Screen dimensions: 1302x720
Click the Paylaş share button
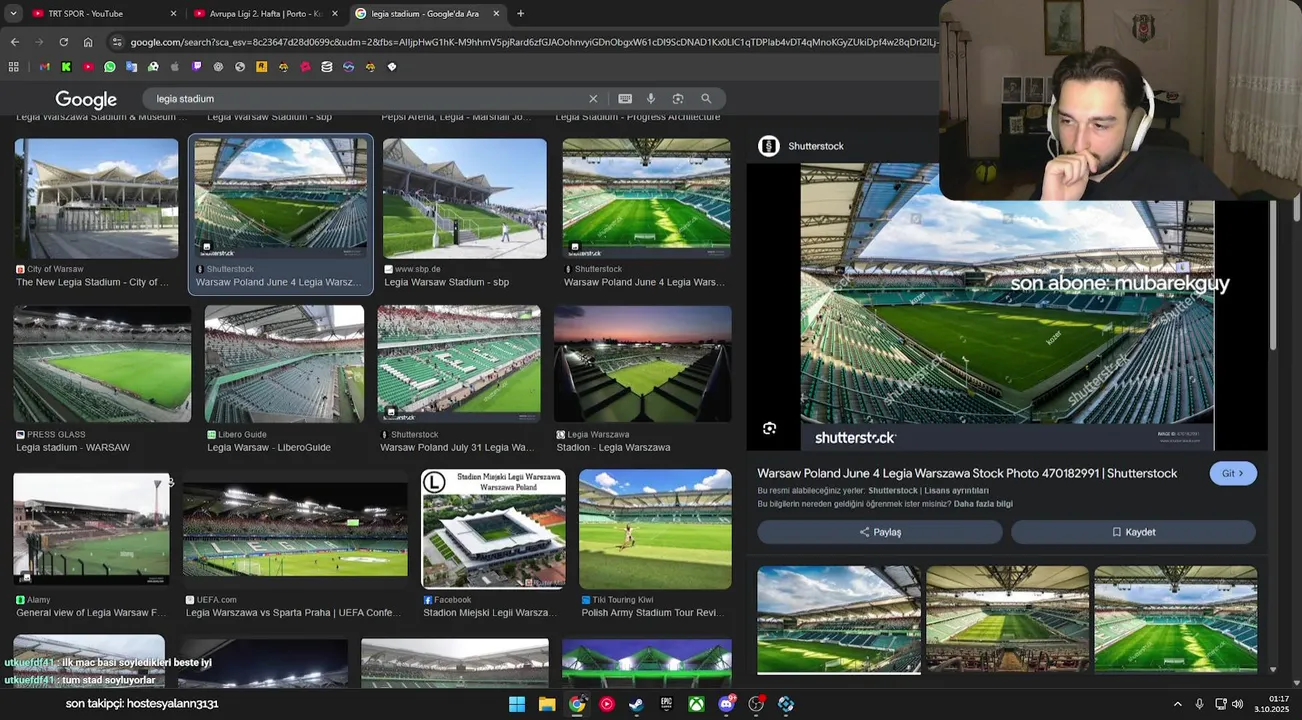tap(880, 532)
